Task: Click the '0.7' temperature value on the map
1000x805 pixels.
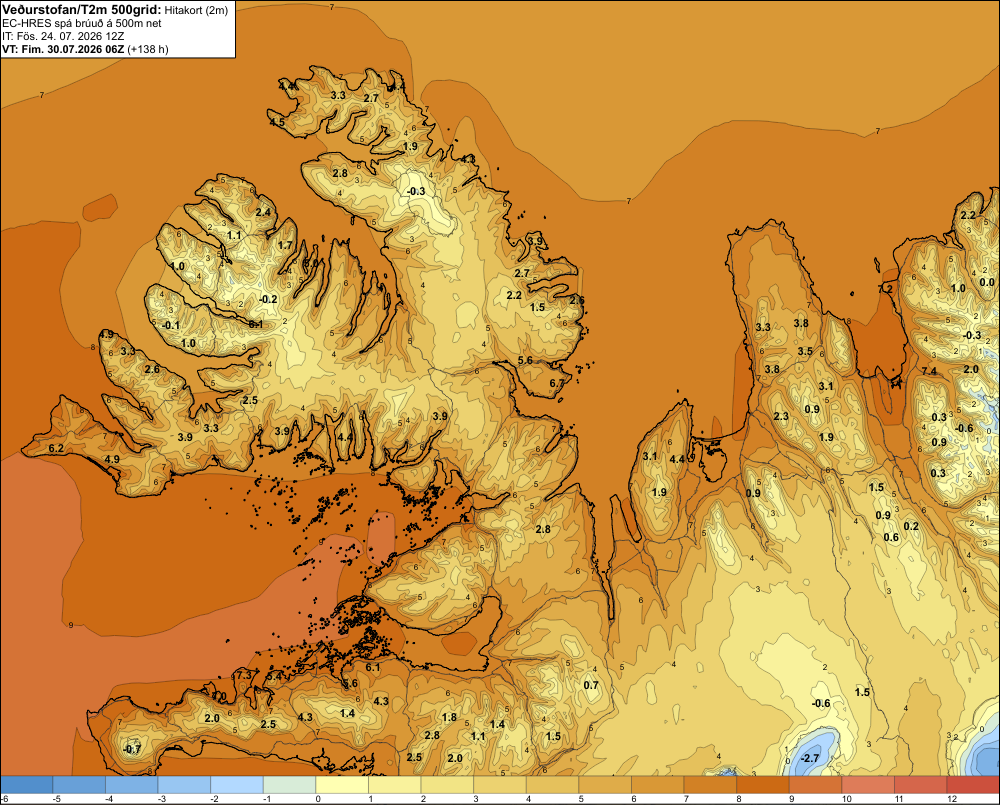Action: [x=591, y=685]
